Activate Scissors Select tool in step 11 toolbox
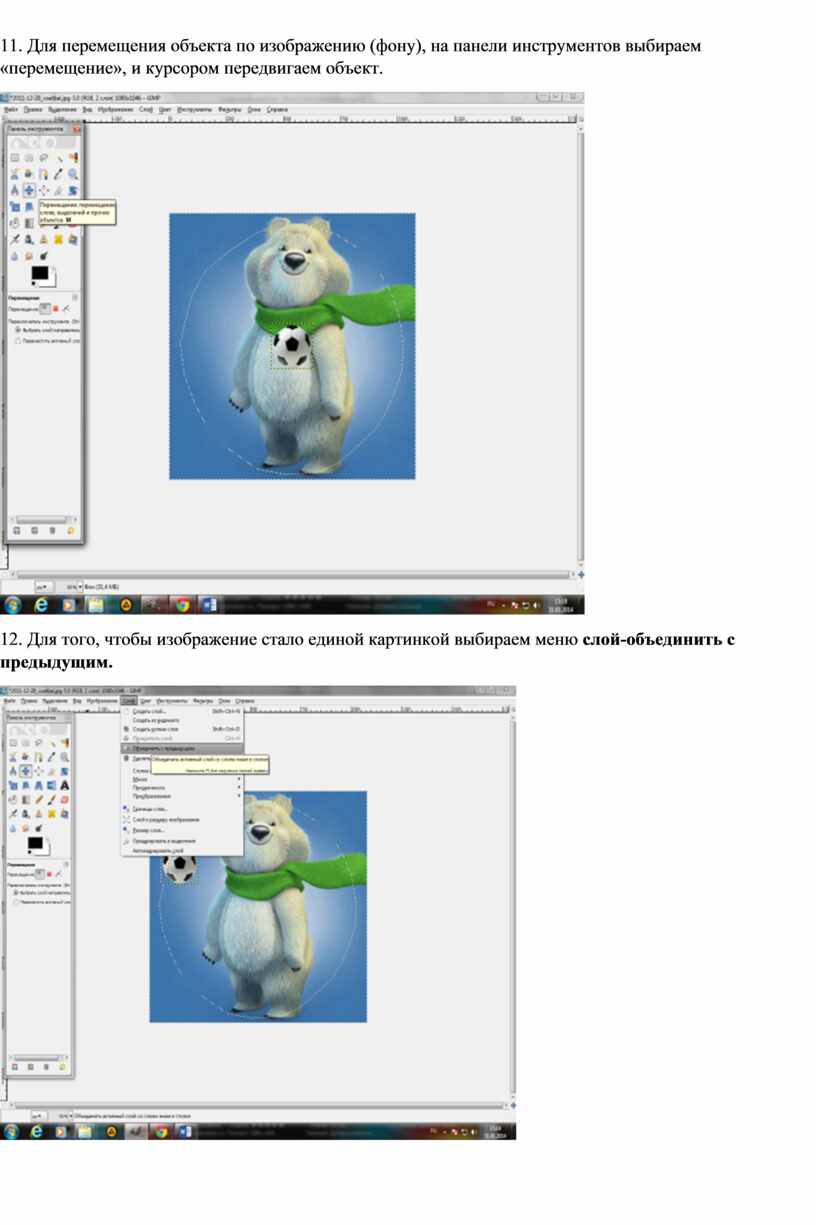 15,173
